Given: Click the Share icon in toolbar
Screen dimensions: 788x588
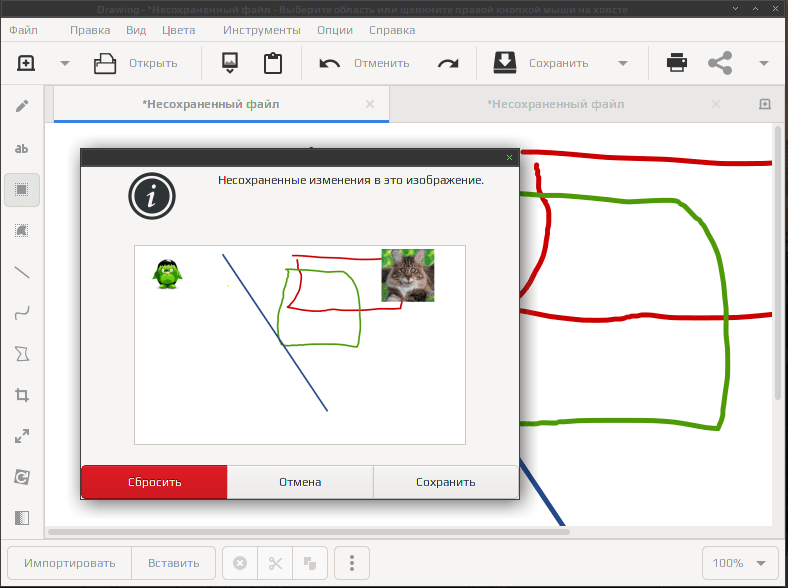Looking at the screenshot, I should tap(720, 63).
